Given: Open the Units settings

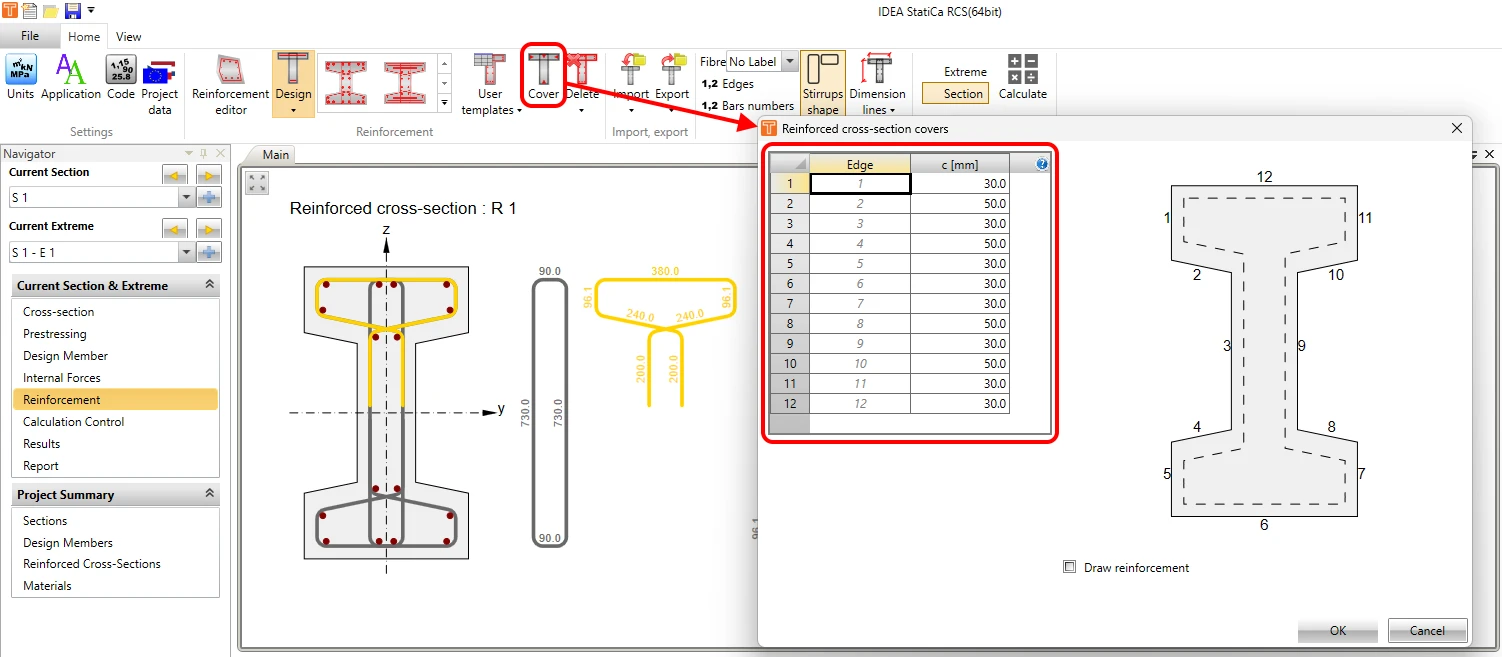Looking at the screenshot, I should (x=20, y=78).
